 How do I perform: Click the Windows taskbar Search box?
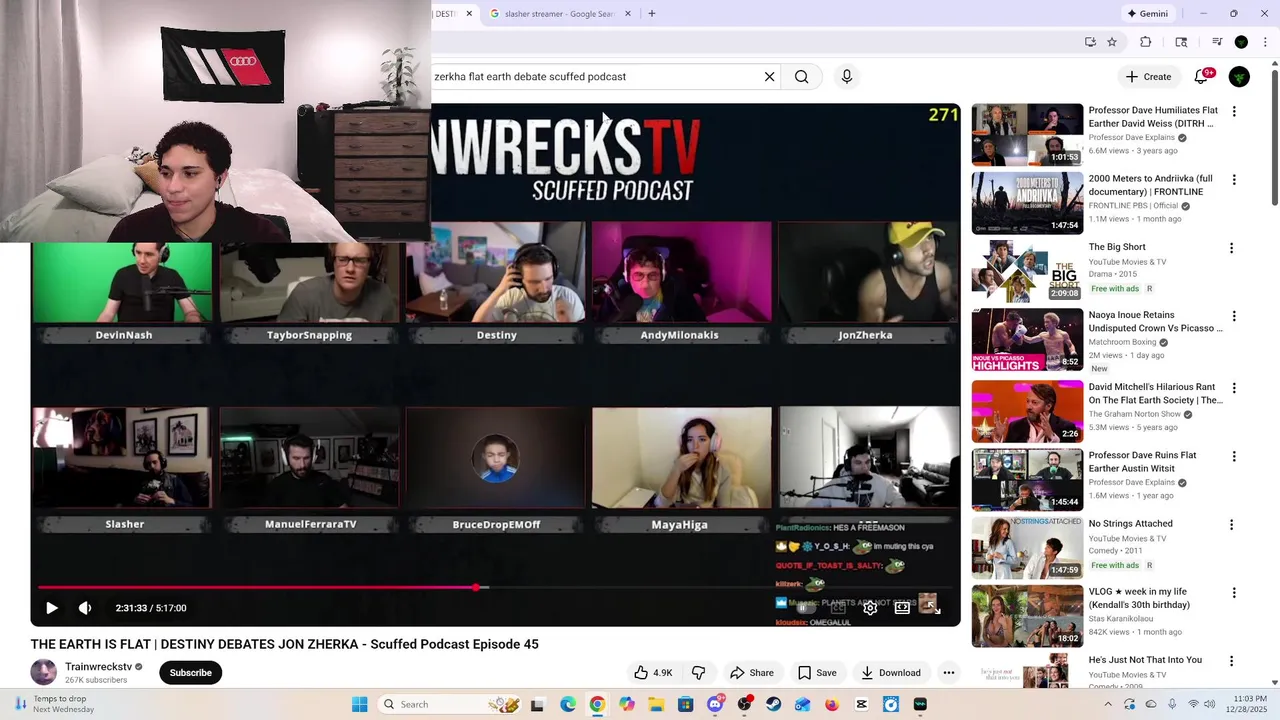tap(450, 704)
